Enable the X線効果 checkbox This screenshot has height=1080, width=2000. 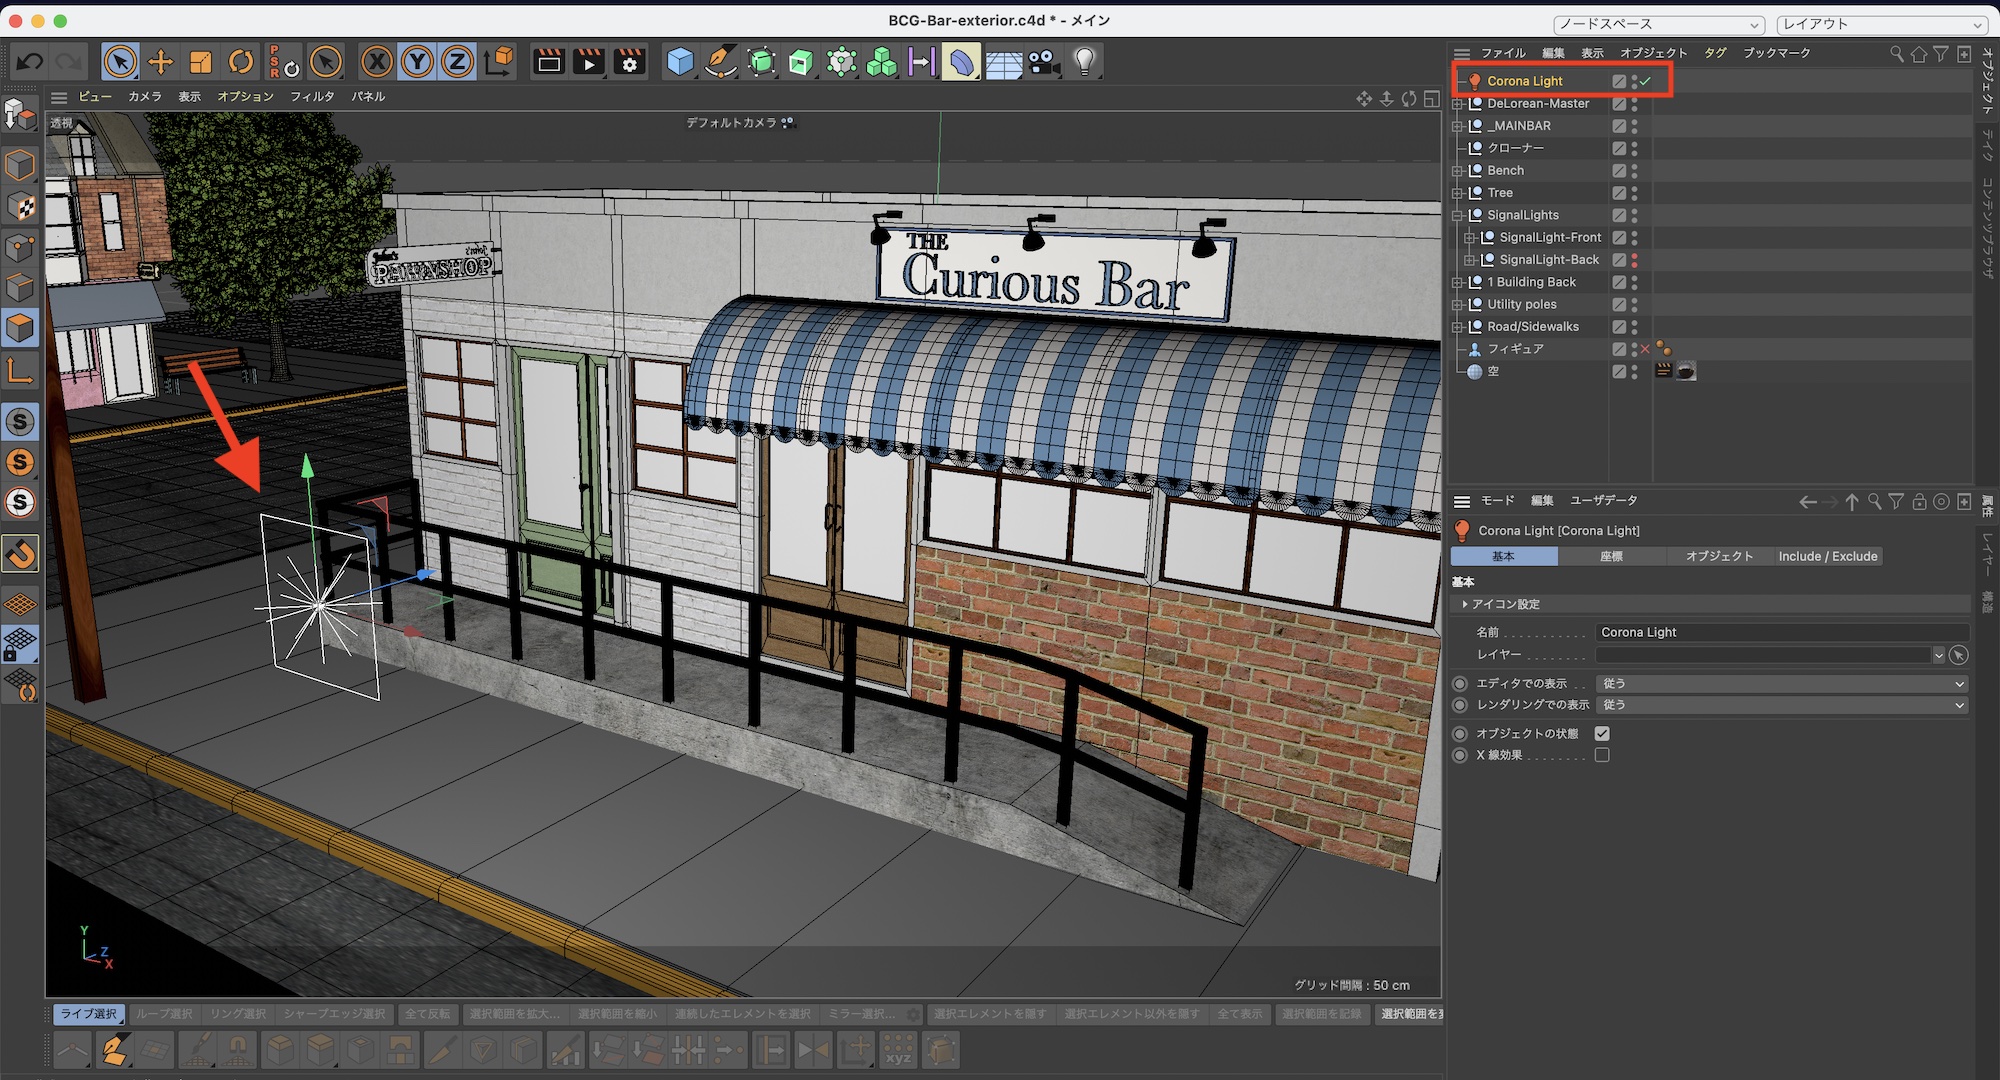pos(1602,755)
